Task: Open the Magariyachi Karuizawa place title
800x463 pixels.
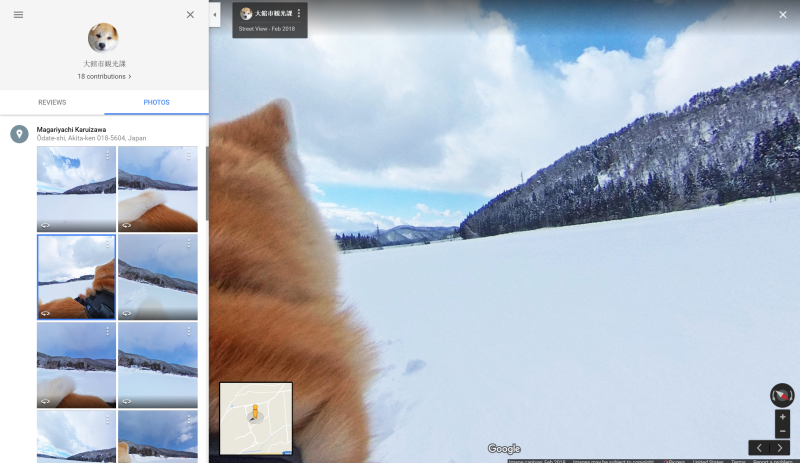Action: [x=71, y=130]
